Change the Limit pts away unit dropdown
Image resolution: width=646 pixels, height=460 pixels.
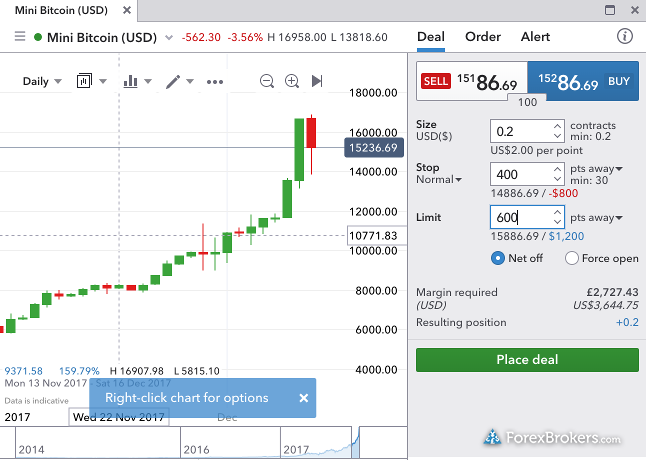596,218
